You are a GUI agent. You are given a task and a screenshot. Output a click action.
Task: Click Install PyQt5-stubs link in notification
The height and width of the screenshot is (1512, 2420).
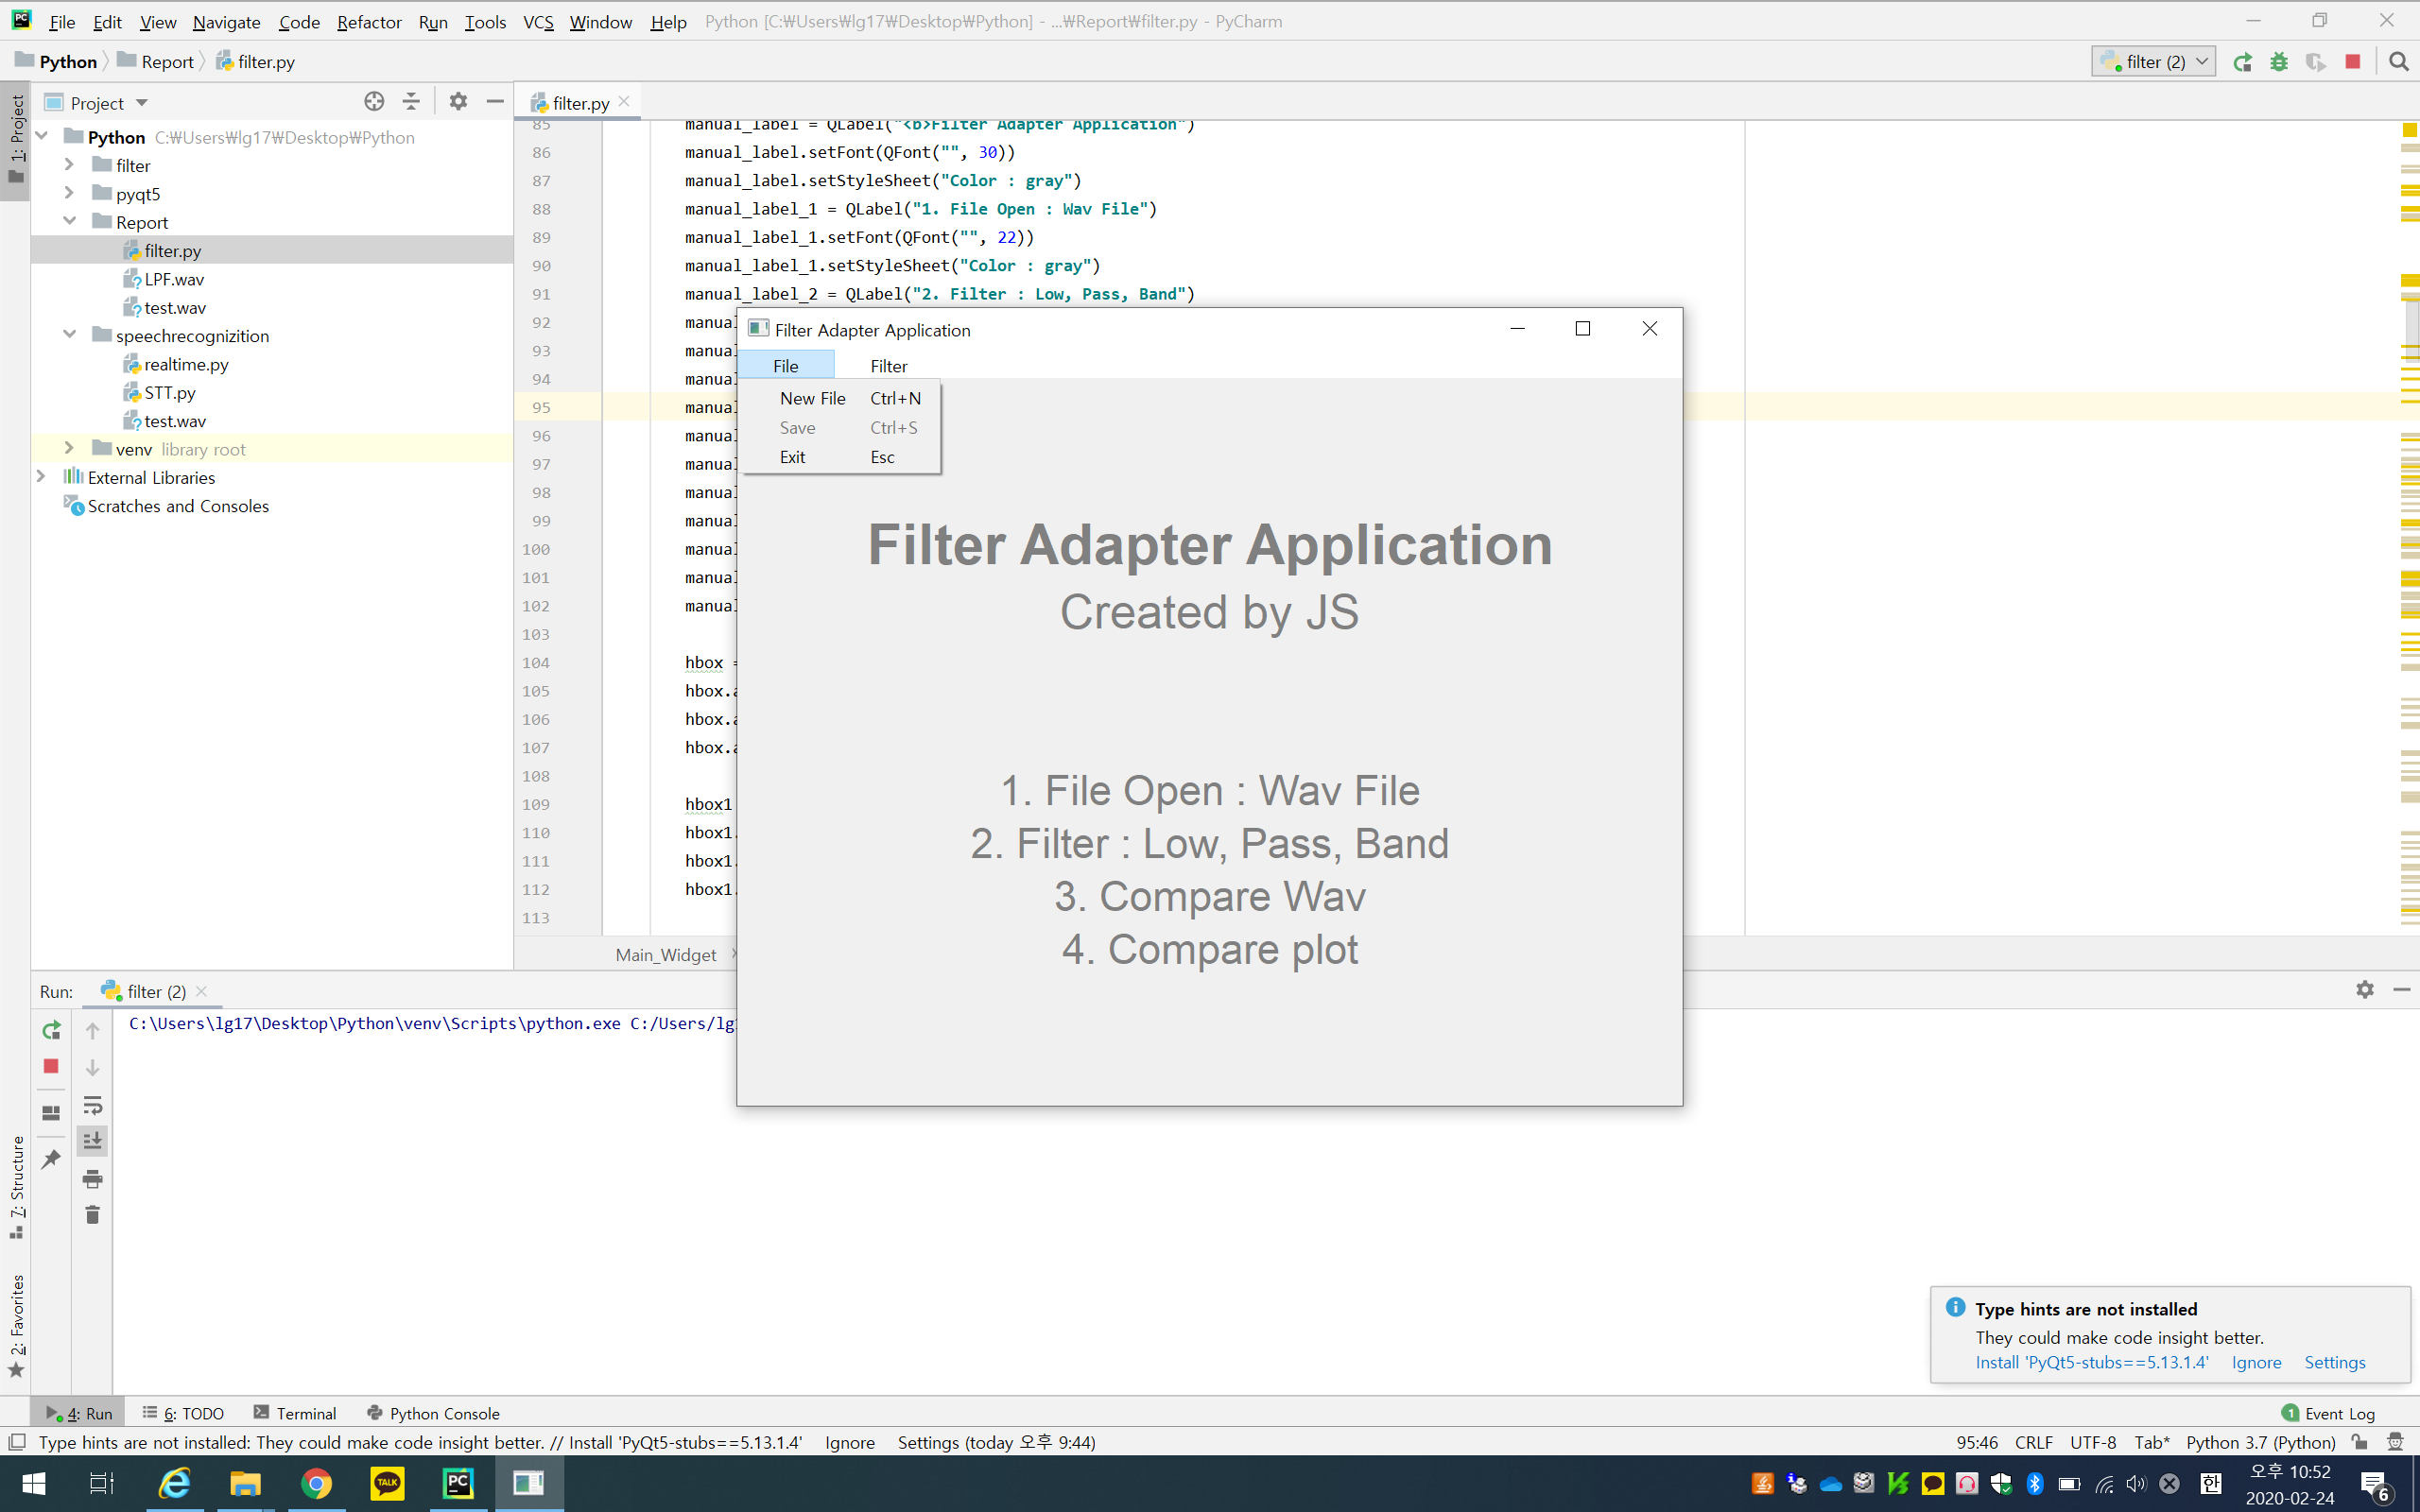(2091, 1362)
